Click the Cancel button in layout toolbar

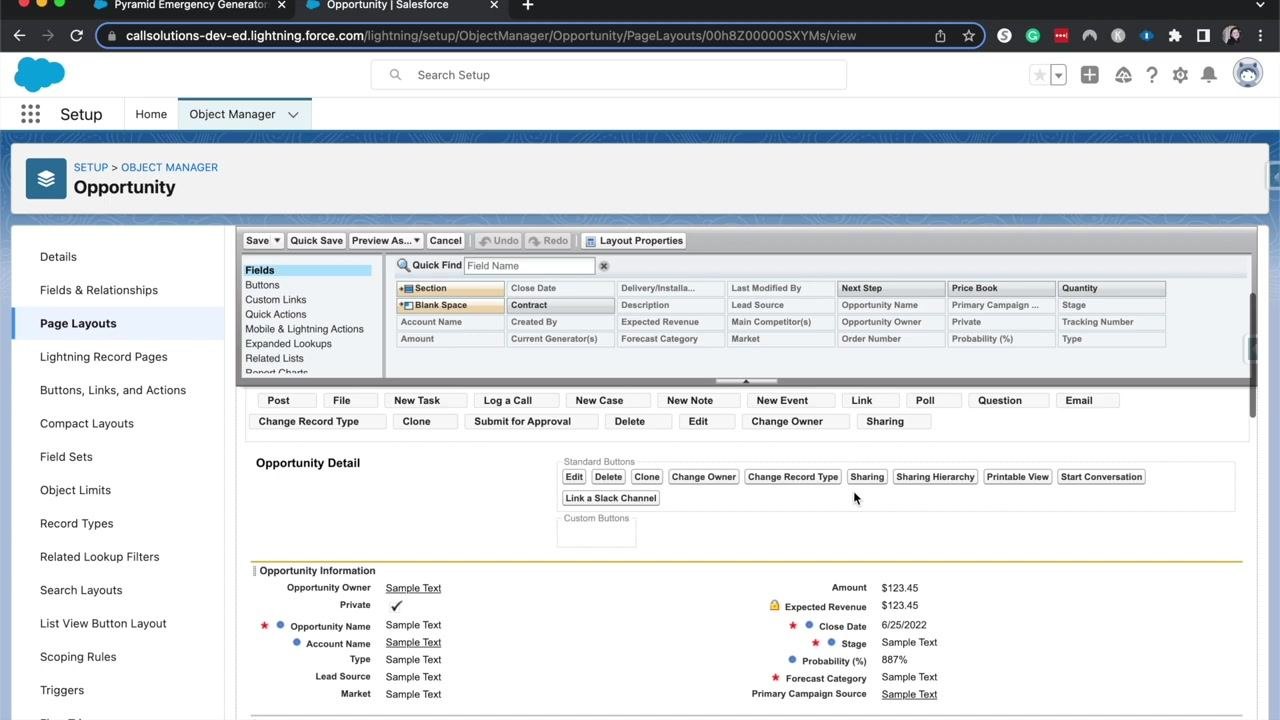click(445, 241)
